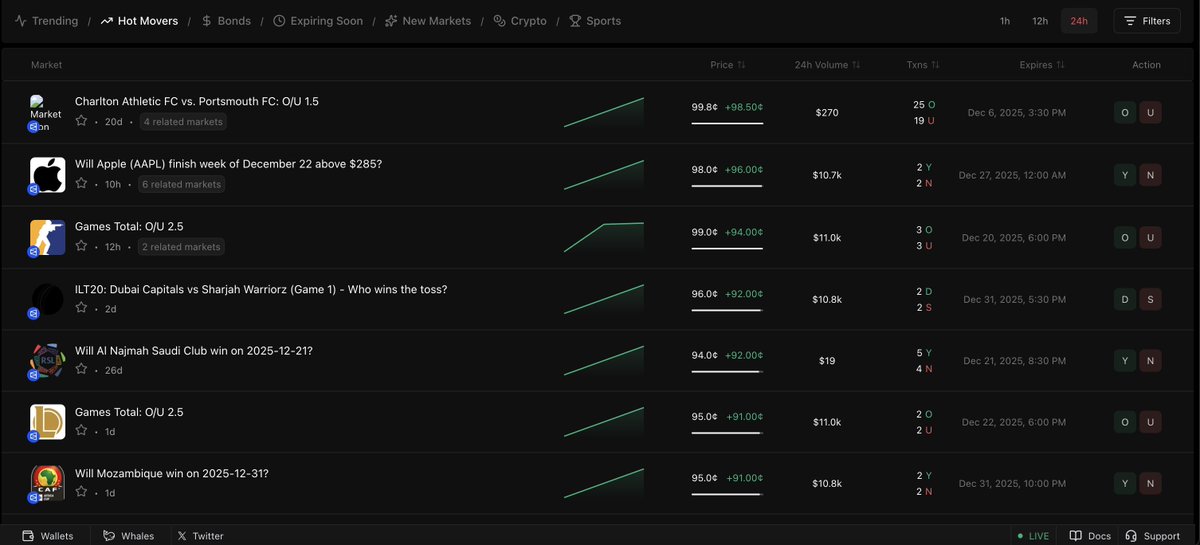
Task: Star the Mozambique win market
Action: click(82, 493)
